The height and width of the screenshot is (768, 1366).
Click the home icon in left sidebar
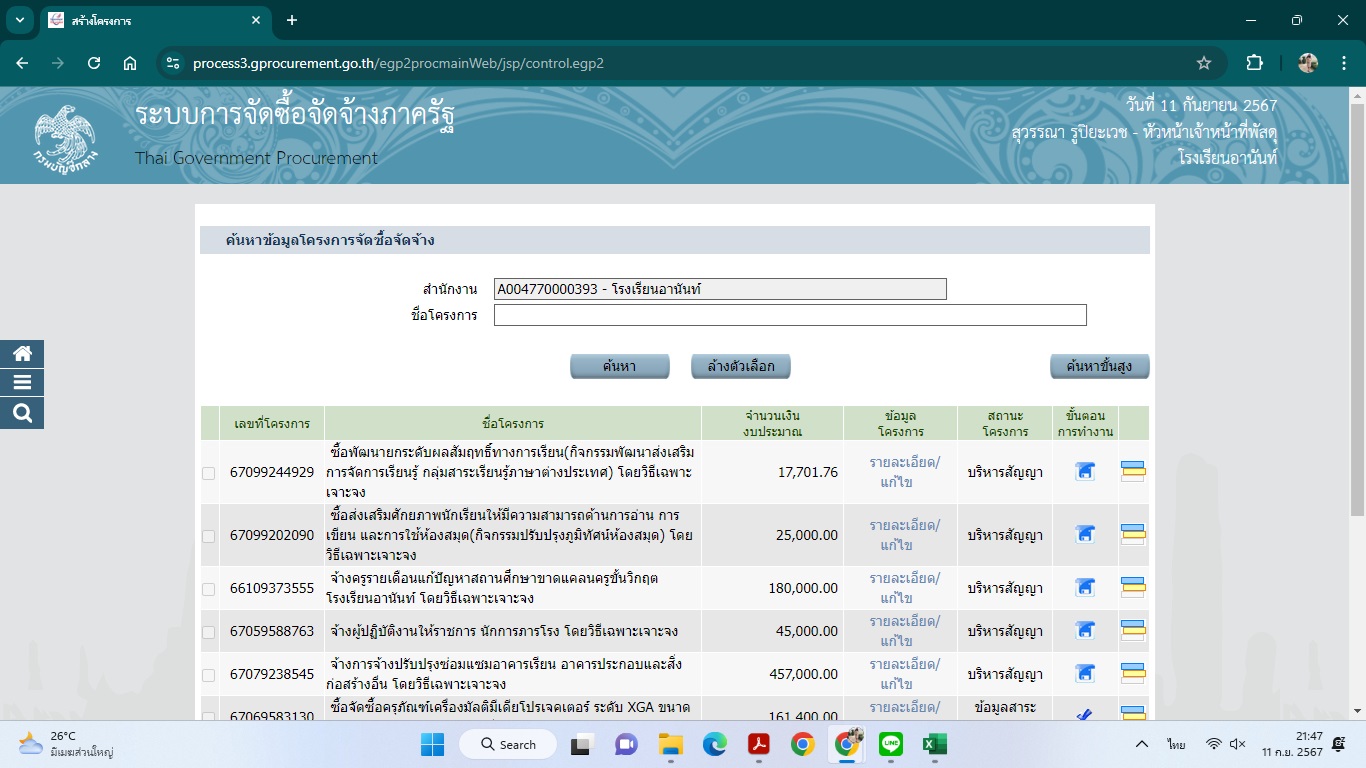pos(22,354)
